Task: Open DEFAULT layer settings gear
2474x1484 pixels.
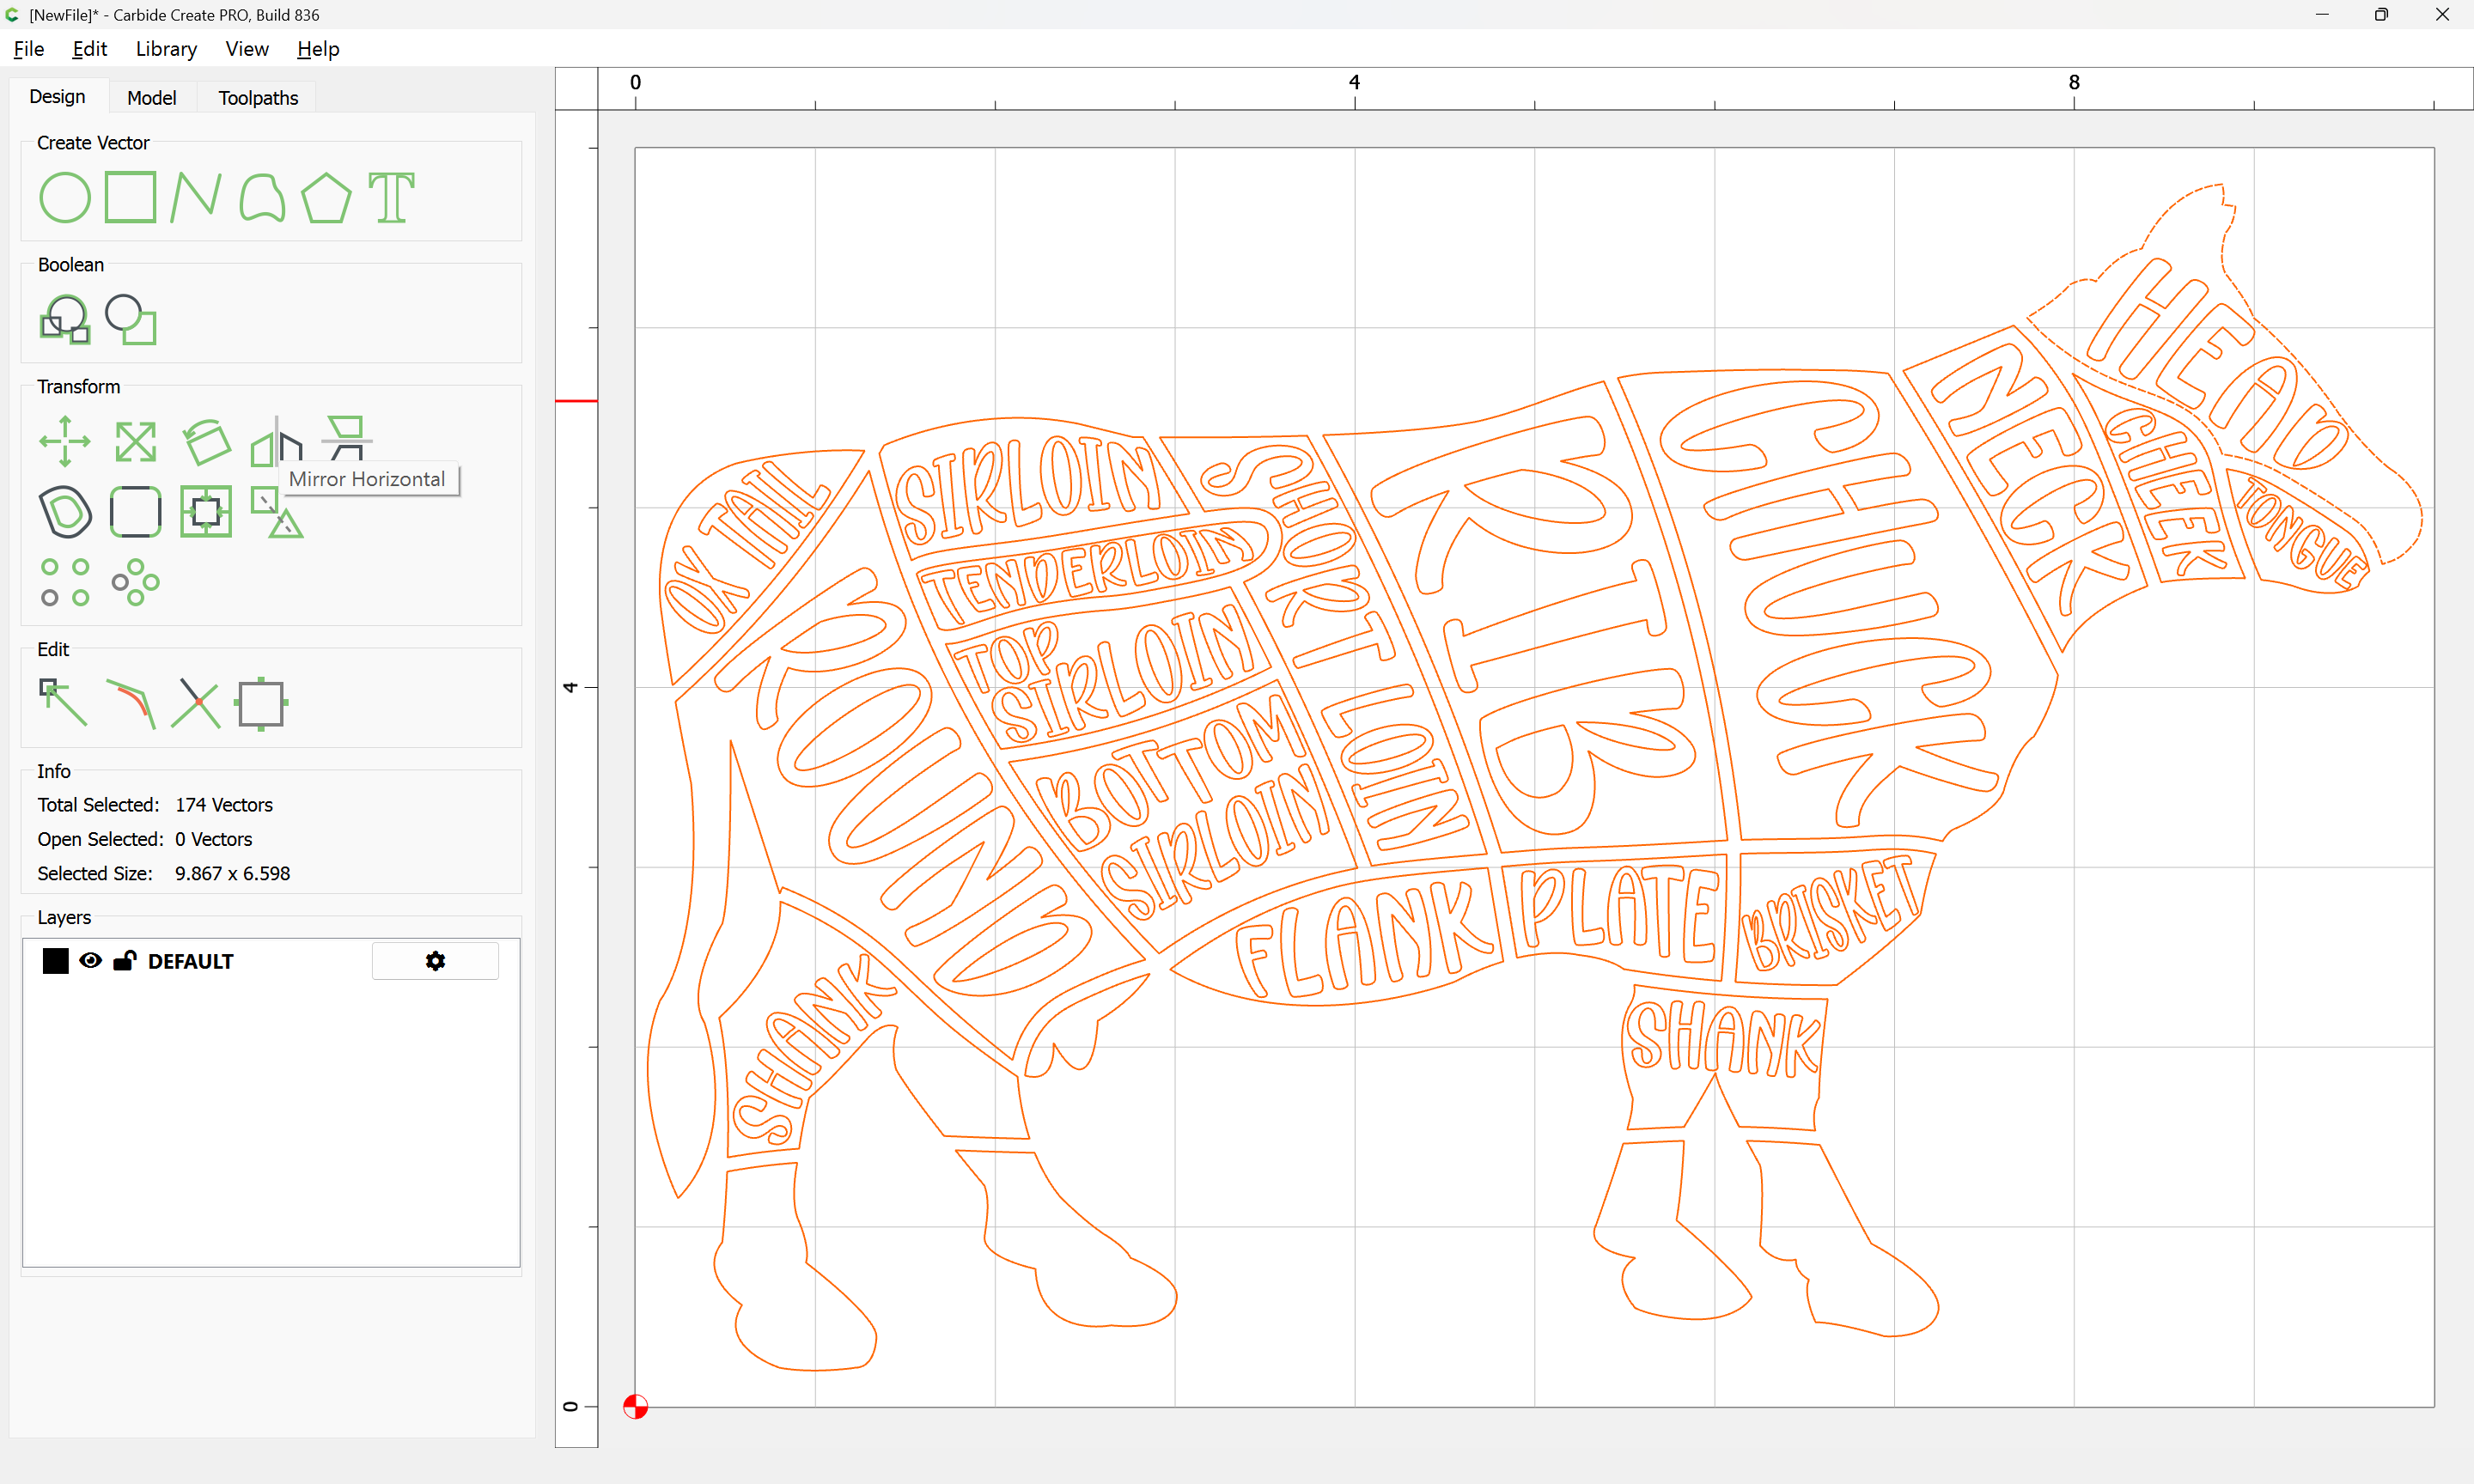Action: pyautogui.click(x=435, y=961)
